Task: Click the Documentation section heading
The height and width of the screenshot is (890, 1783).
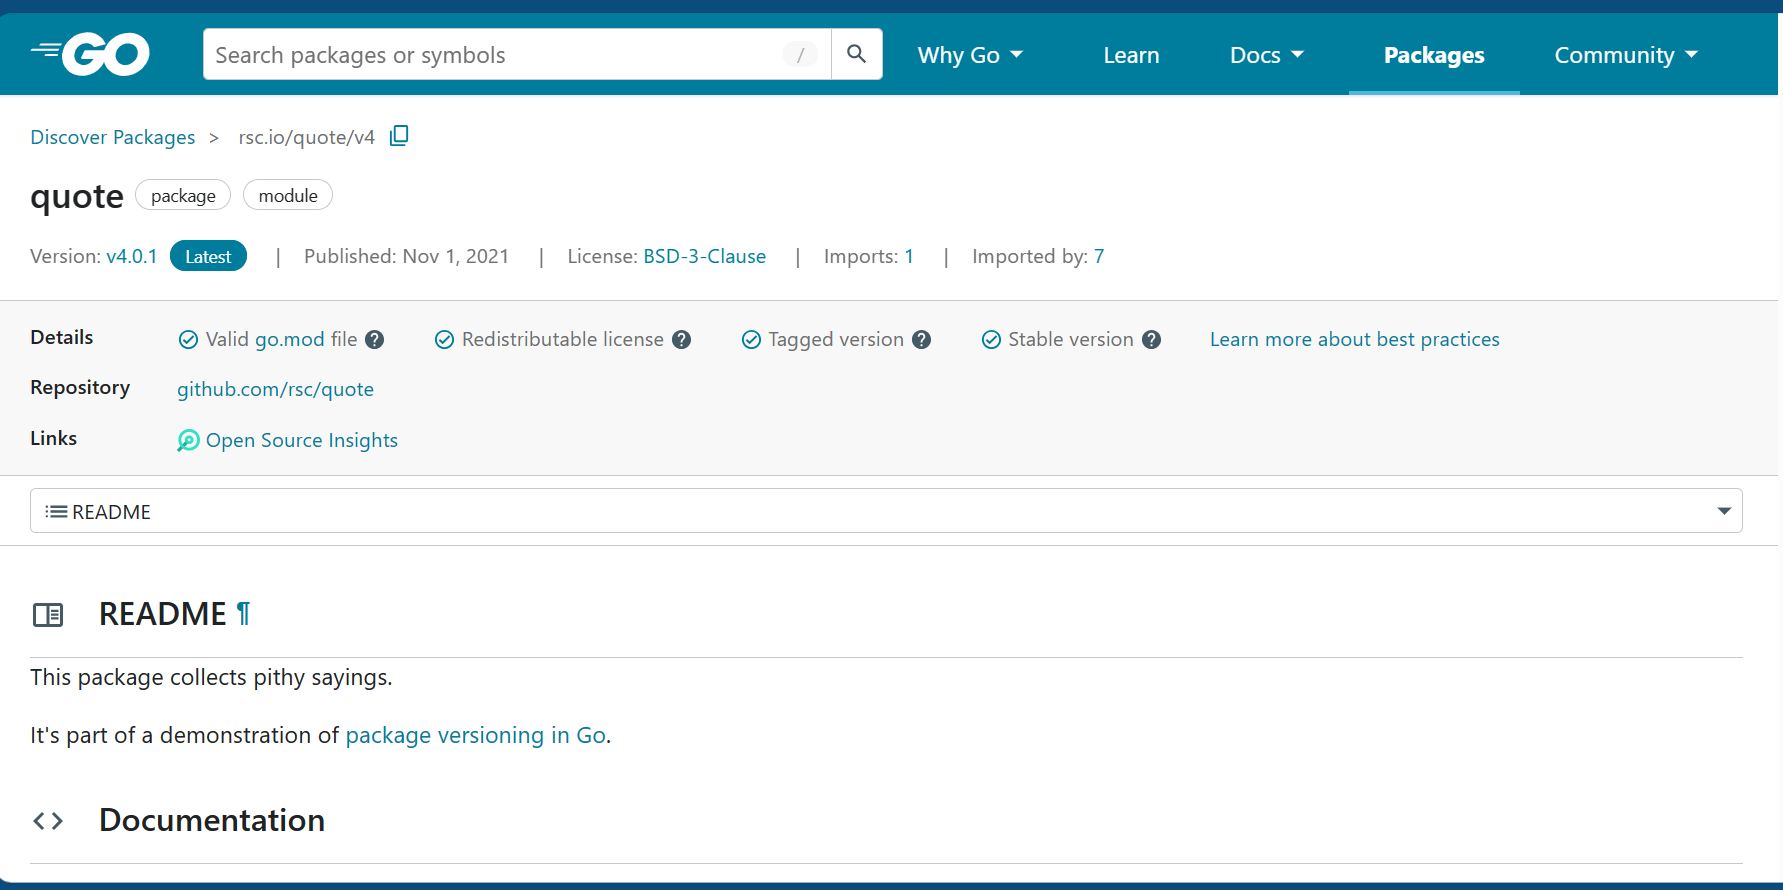Action: (212, 820)
